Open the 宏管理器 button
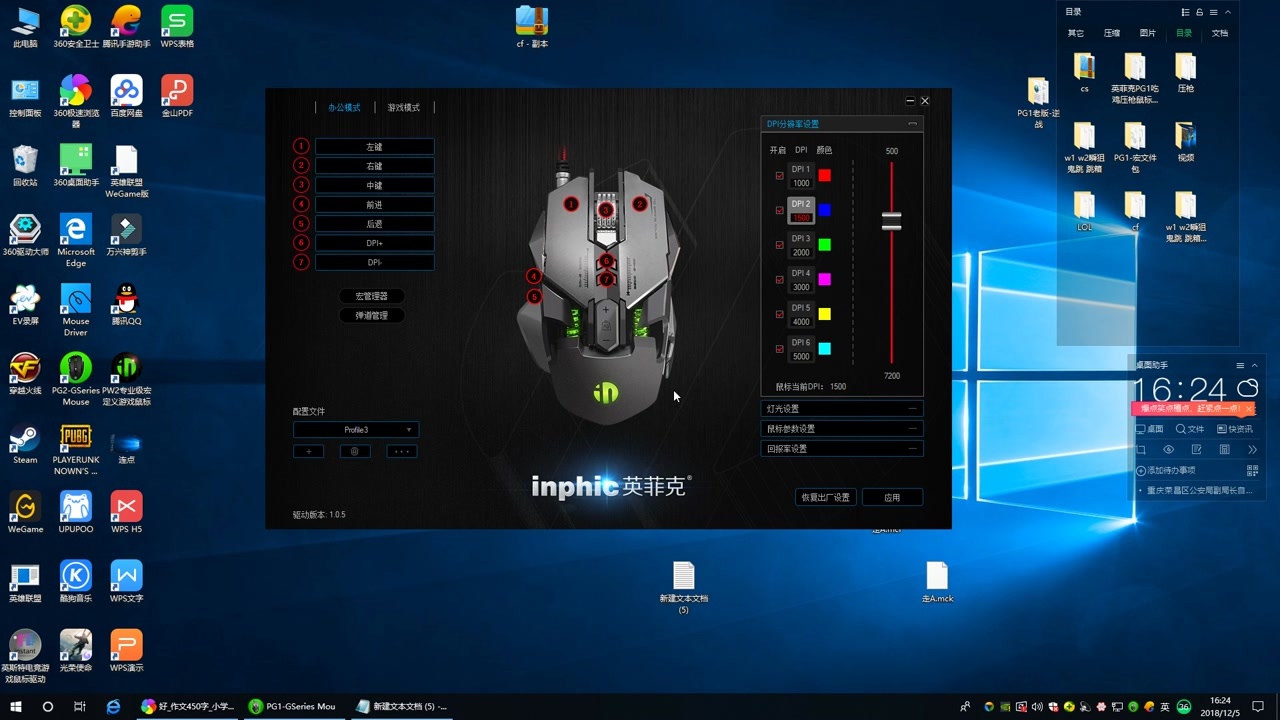This screenshot has width=1280, height=720. (371, 296)
